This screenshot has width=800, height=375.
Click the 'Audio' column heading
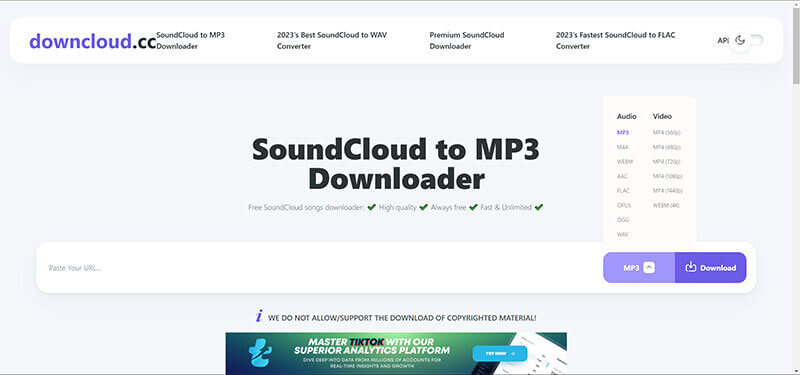tap(627, 116)
